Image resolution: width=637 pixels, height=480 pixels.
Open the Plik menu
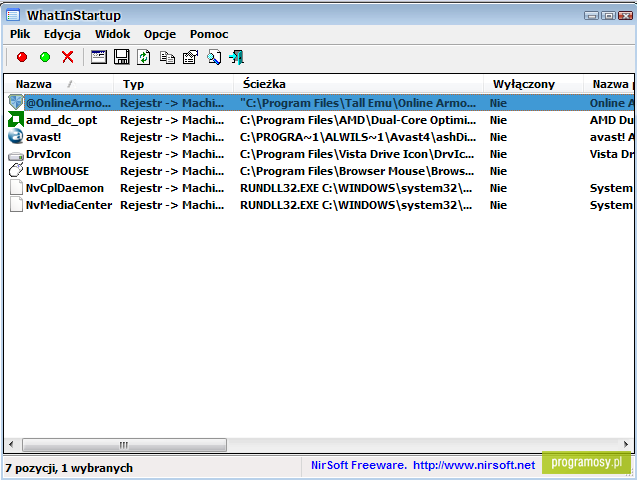pos(20,34)
